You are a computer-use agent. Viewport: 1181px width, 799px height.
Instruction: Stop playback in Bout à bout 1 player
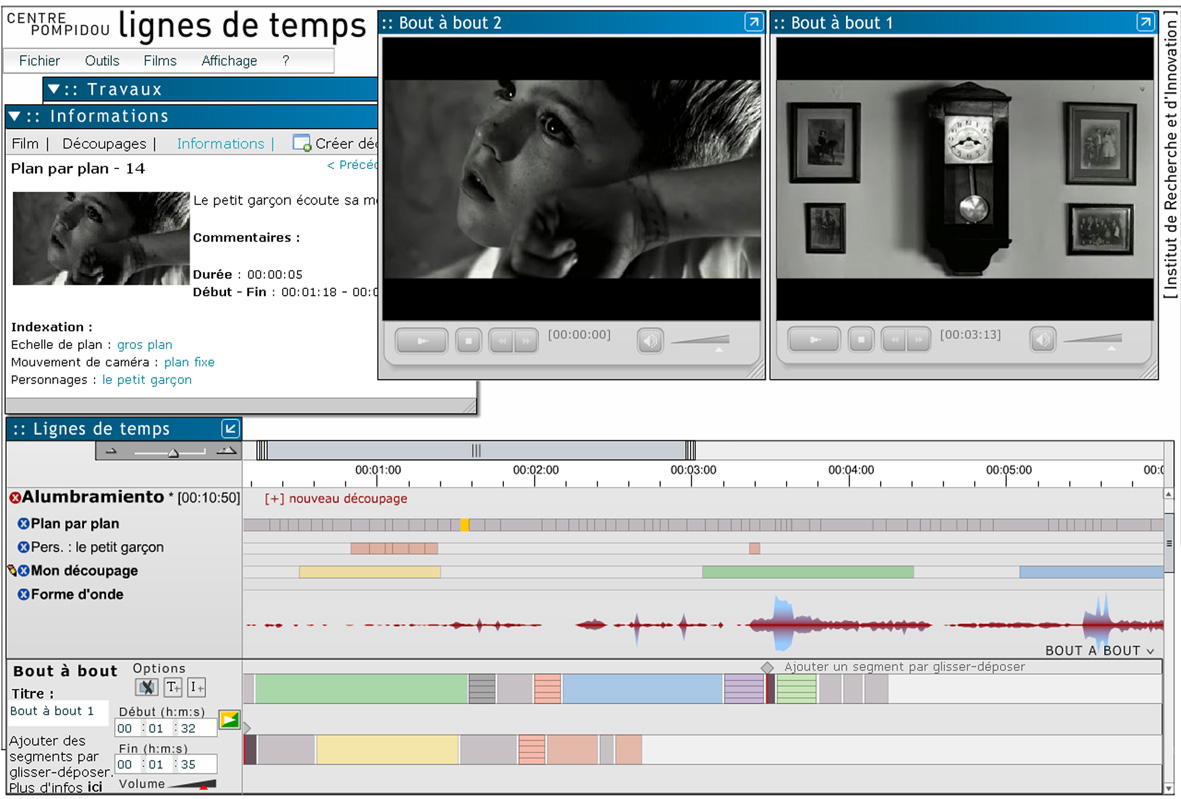click(861, 340)
